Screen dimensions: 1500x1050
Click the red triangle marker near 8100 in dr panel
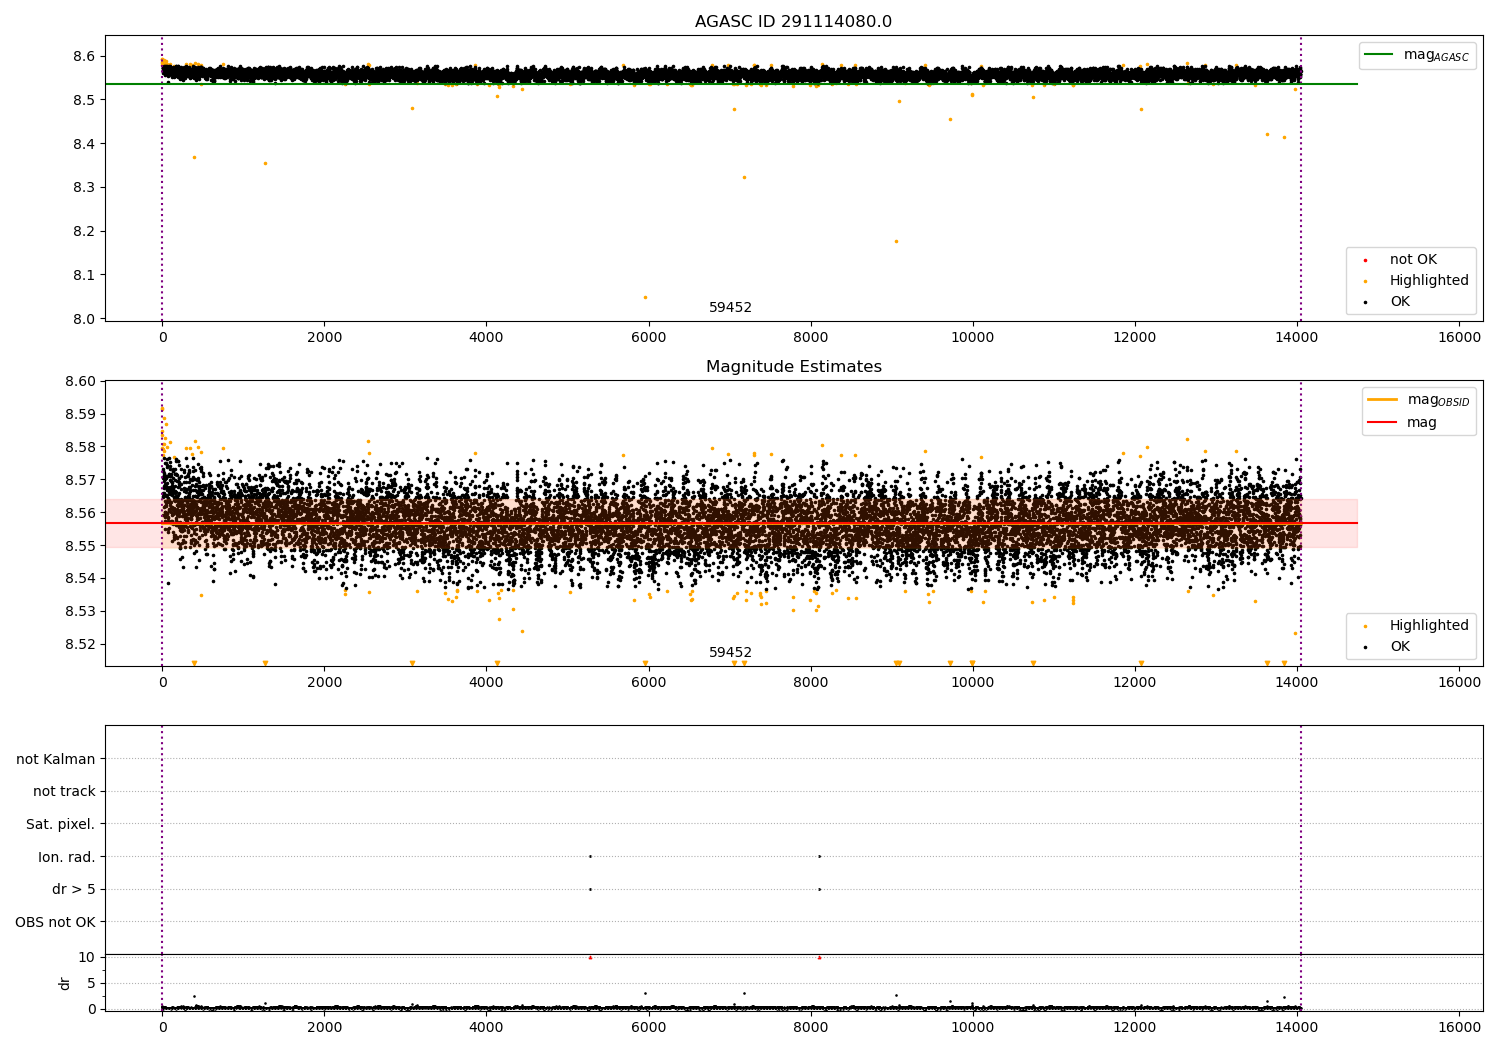pyautogui.click(x=819, y=957)
